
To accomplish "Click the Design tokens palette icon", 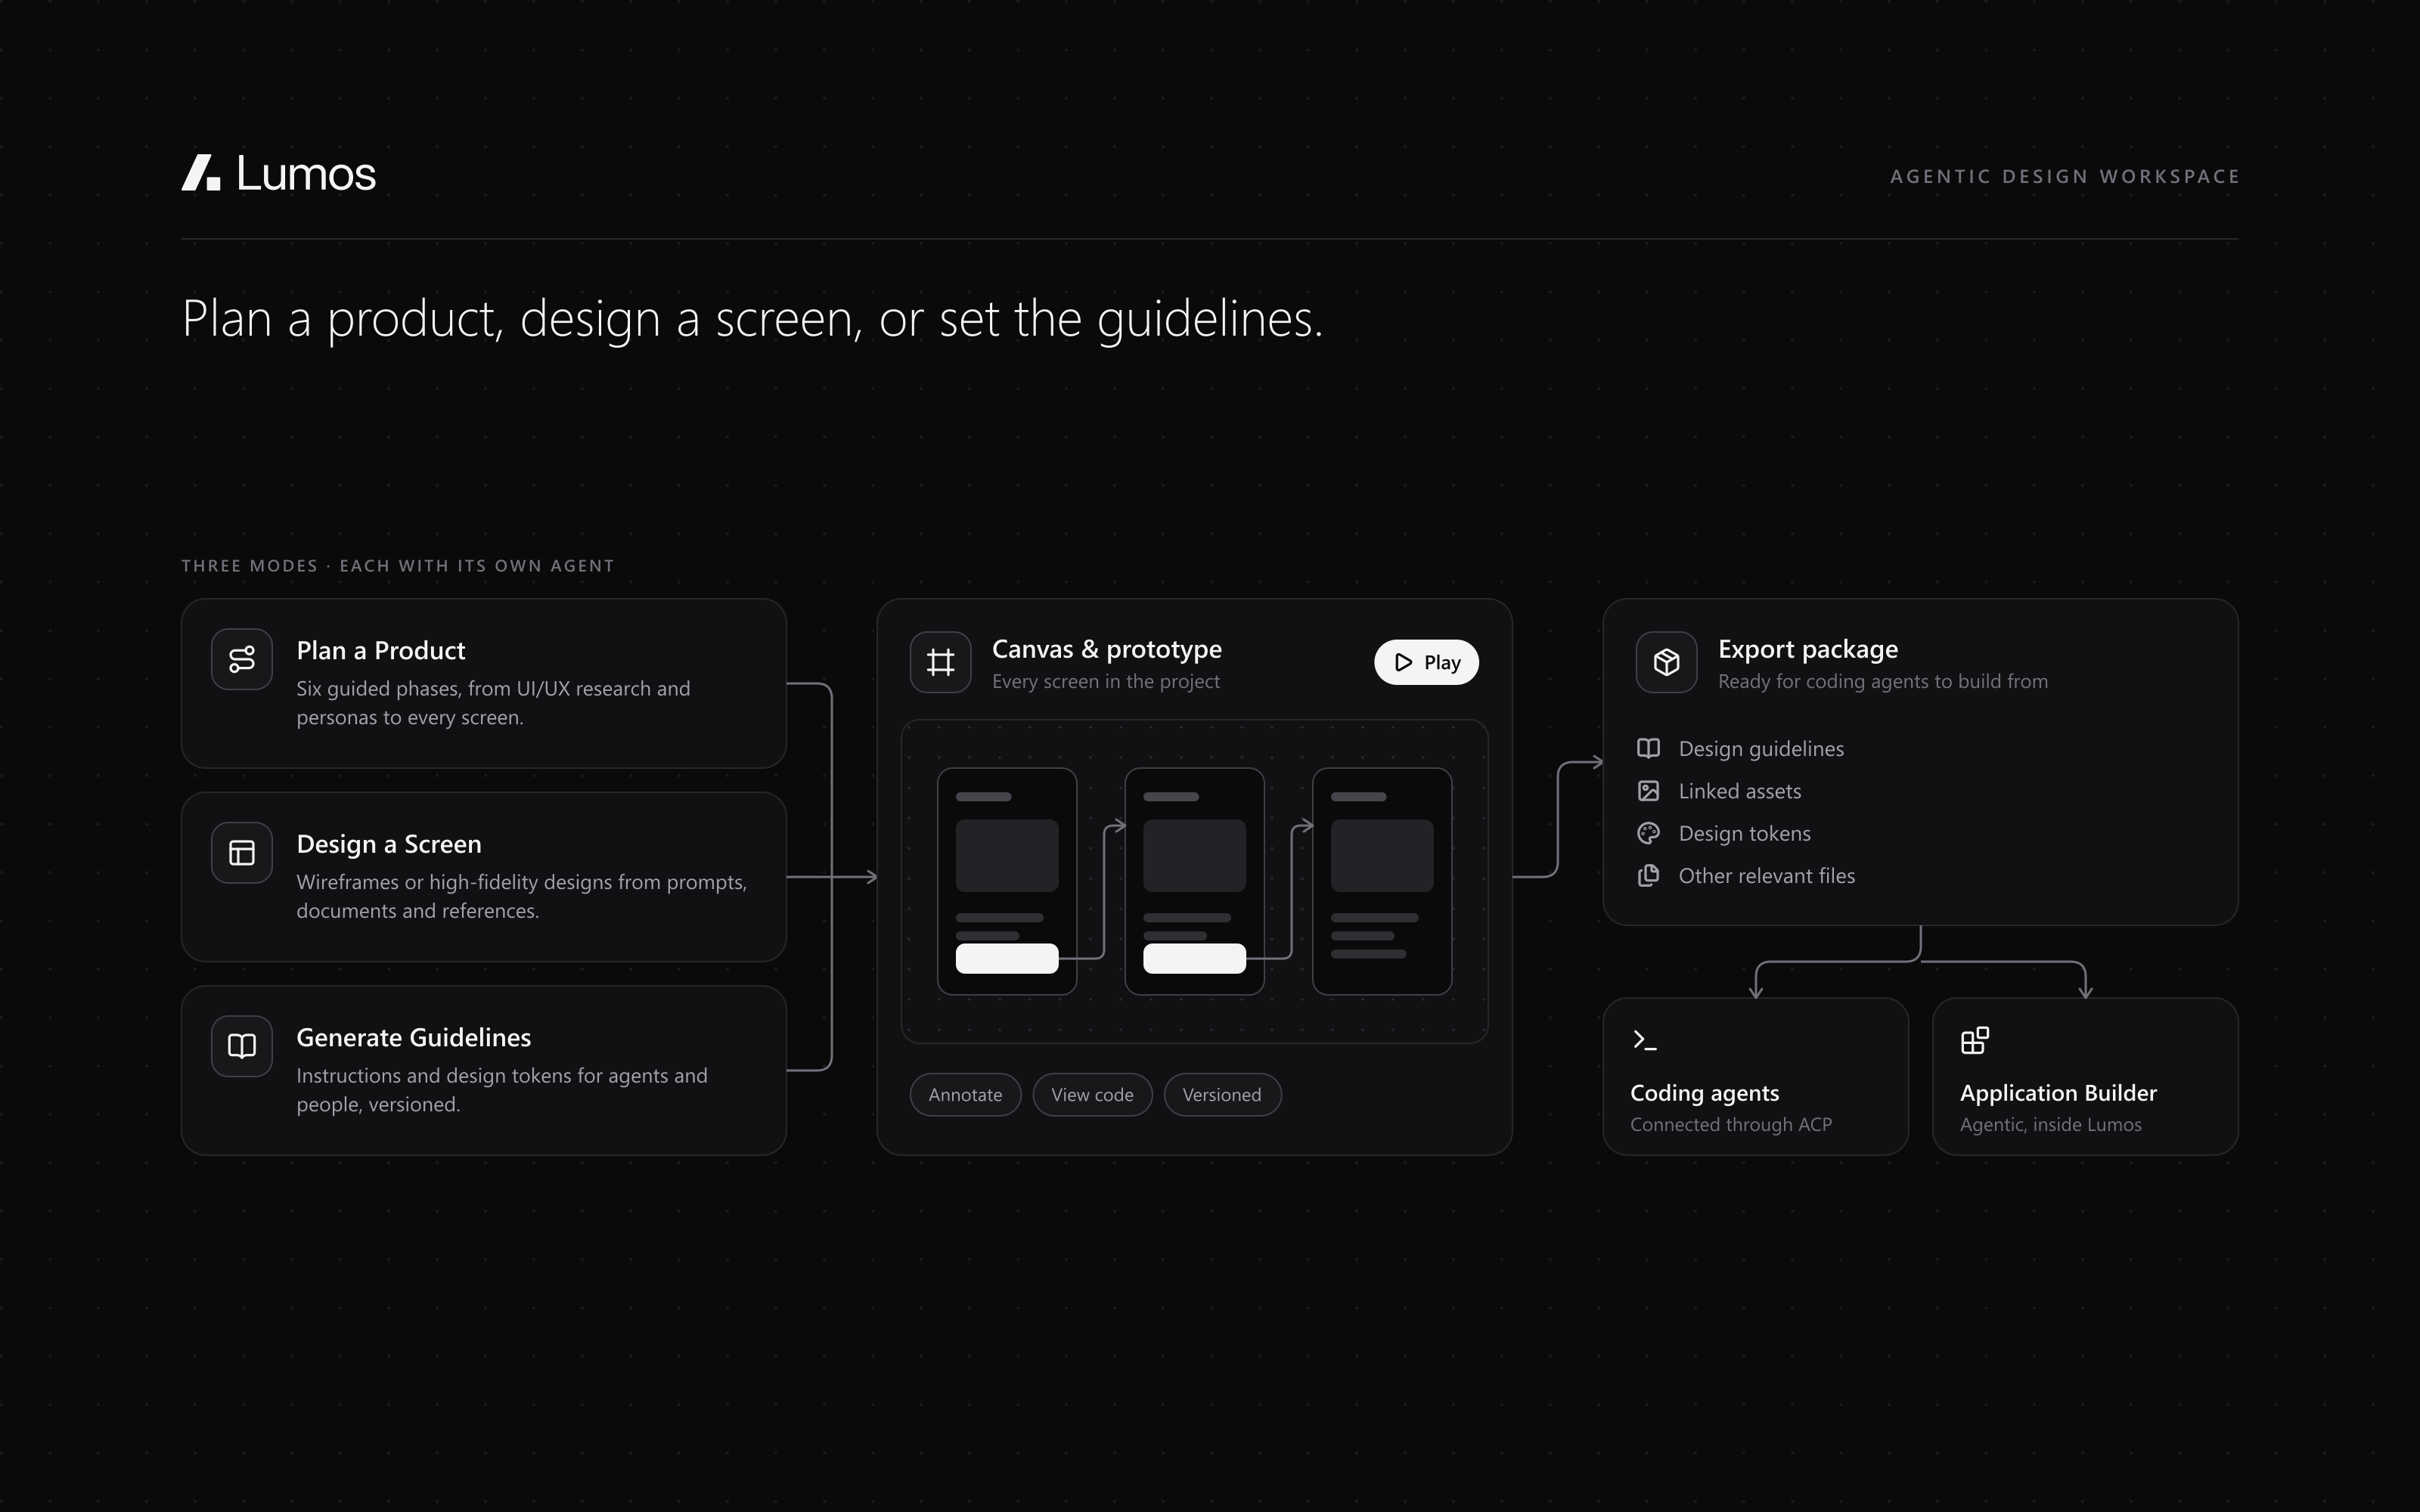I will [1648, 833].
